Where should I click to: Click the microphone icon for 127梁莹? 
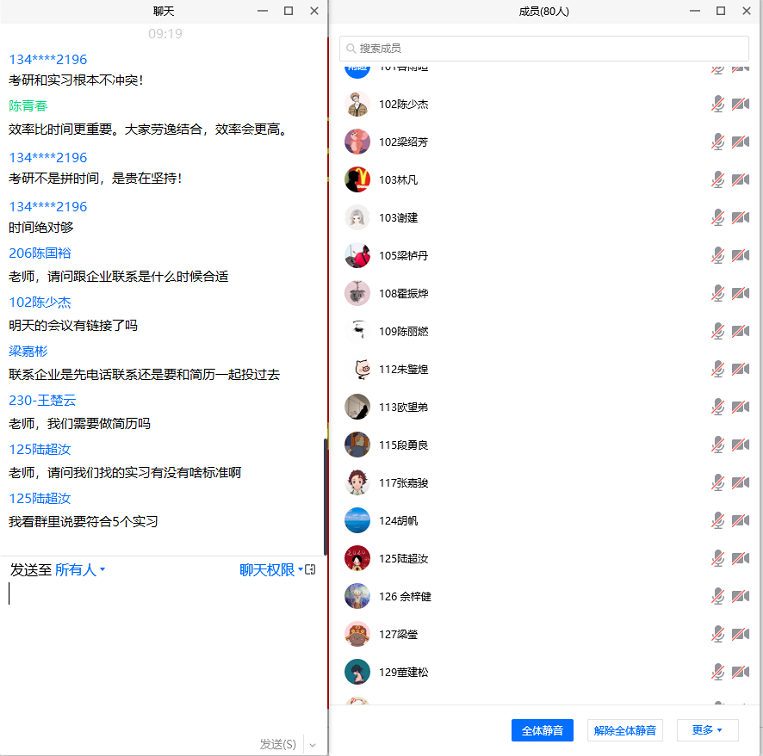[717, 634]
